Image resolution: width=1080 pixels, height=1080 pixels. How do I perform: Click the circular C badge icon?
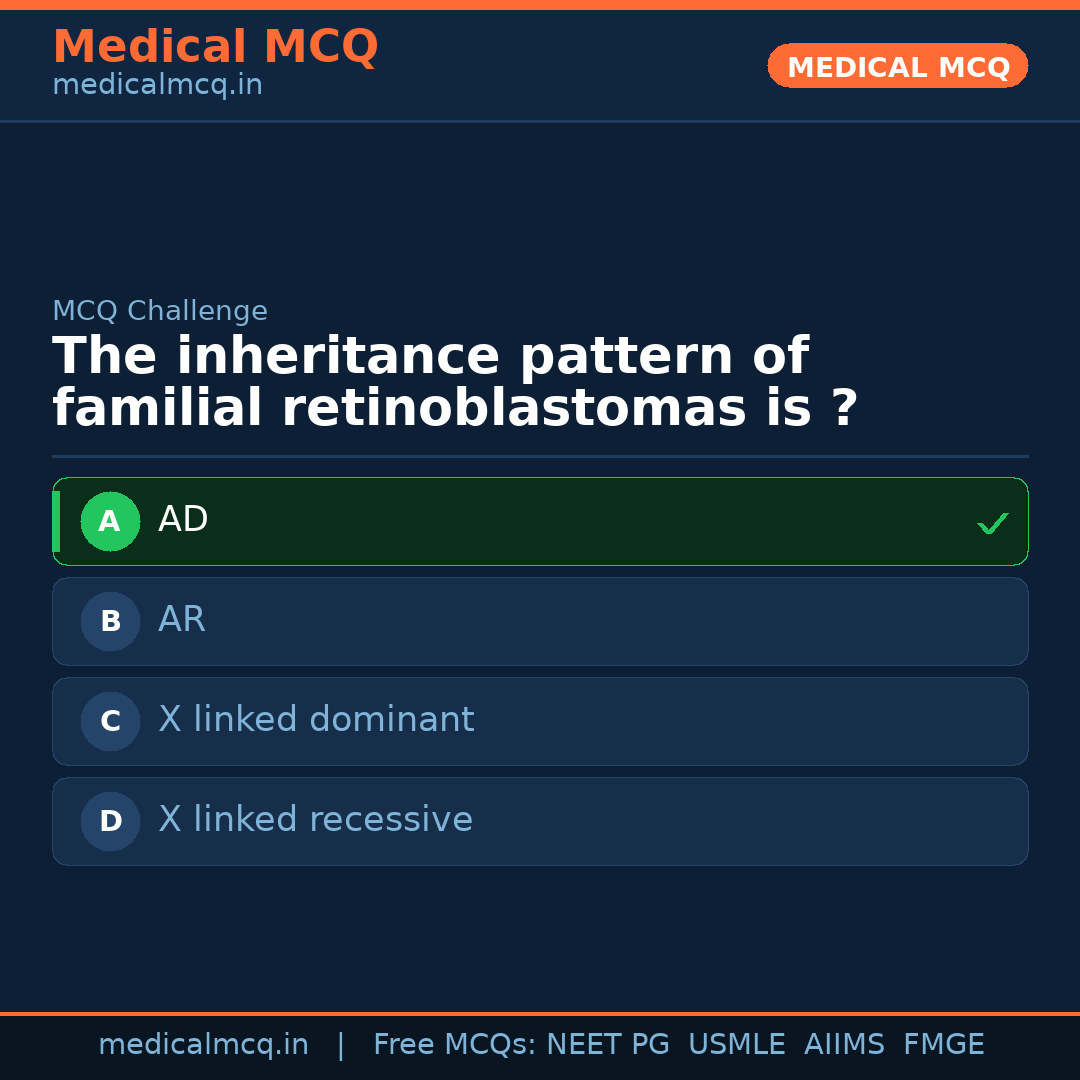coord(110,721)
